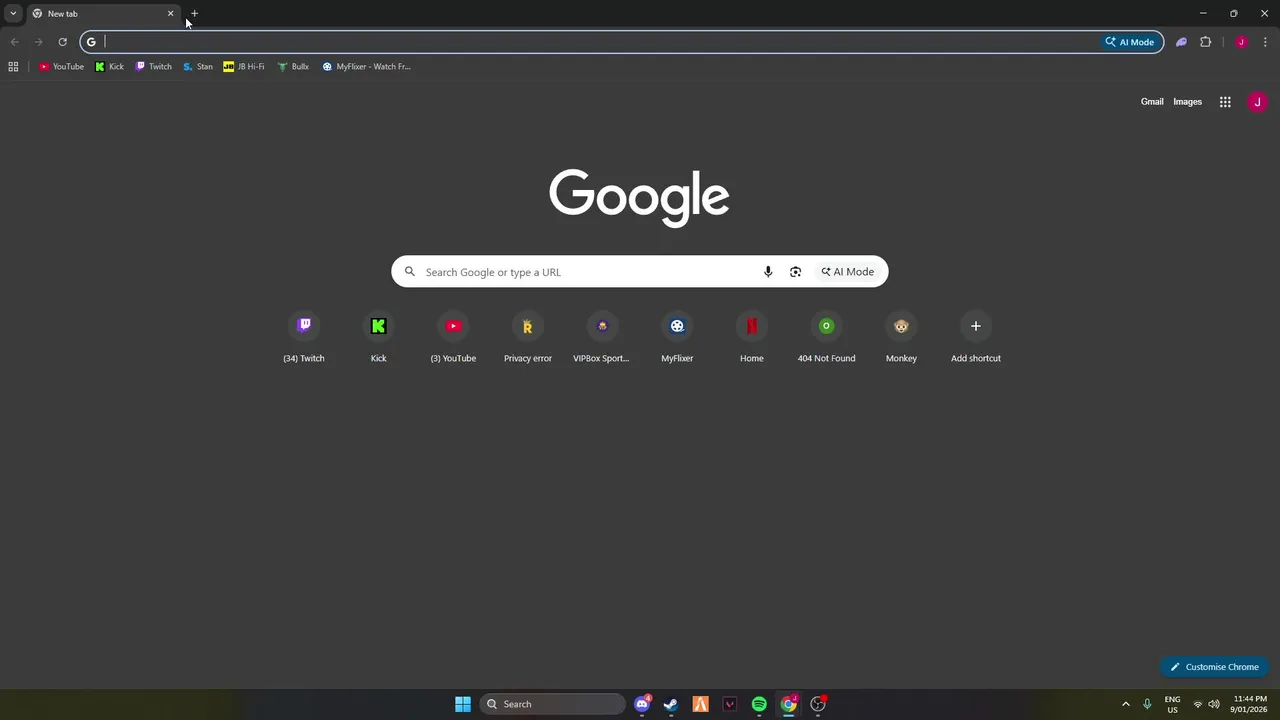
Task: Open the YouTube bookmark
Action: pos(61,67)
